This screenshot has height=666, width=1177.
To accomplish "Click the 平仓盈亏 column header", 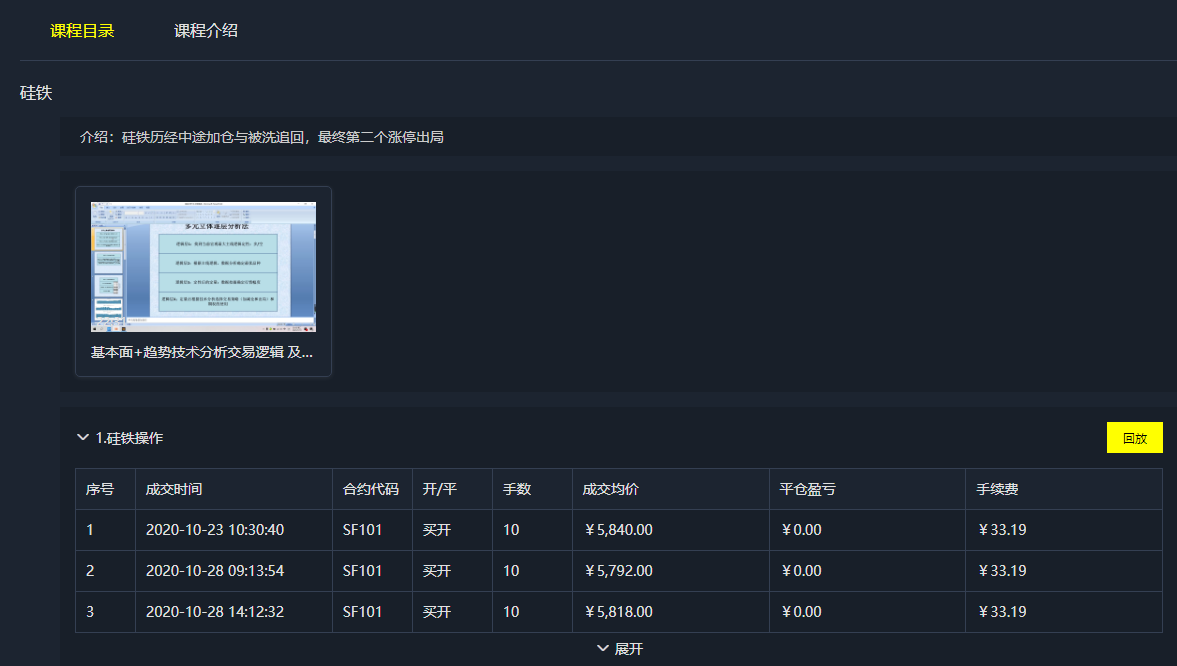I will pos(807,490).
